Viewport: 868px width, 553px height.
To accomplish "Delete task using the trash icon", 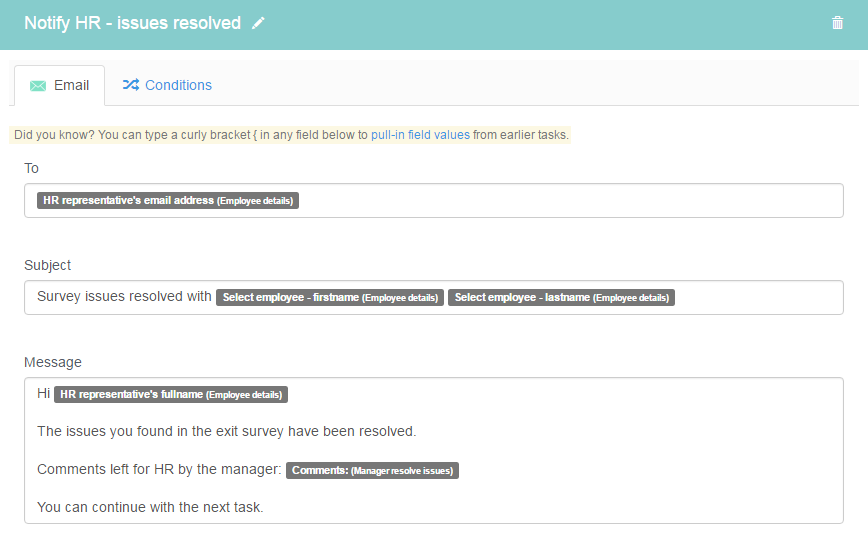I will 837,23.
